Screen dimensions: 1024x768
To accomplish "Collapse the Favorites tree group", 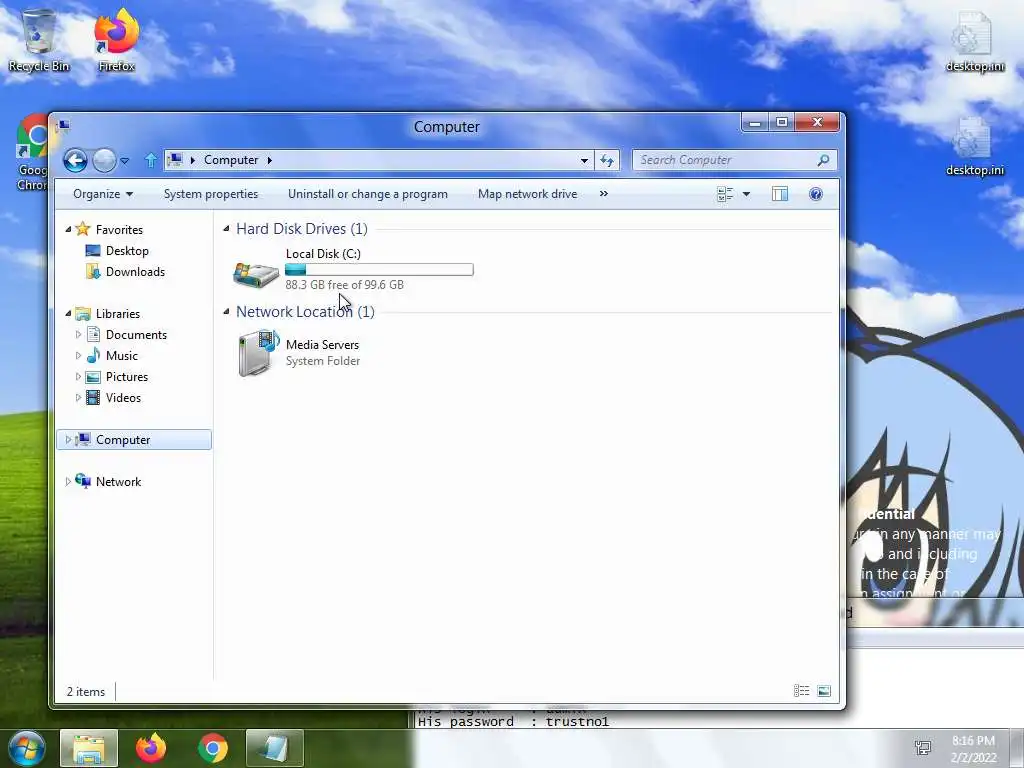I will 68,229.
